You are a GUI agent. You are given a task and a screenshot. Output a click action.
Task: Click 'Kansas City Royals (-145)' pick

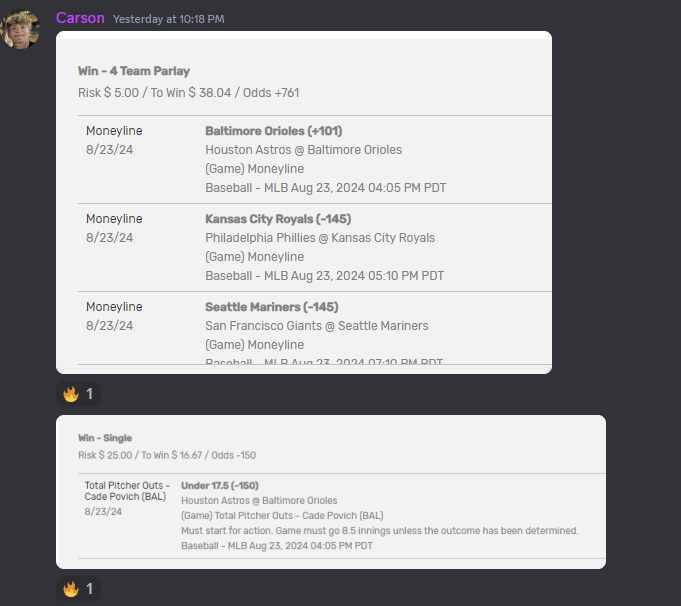pos(278,219)
